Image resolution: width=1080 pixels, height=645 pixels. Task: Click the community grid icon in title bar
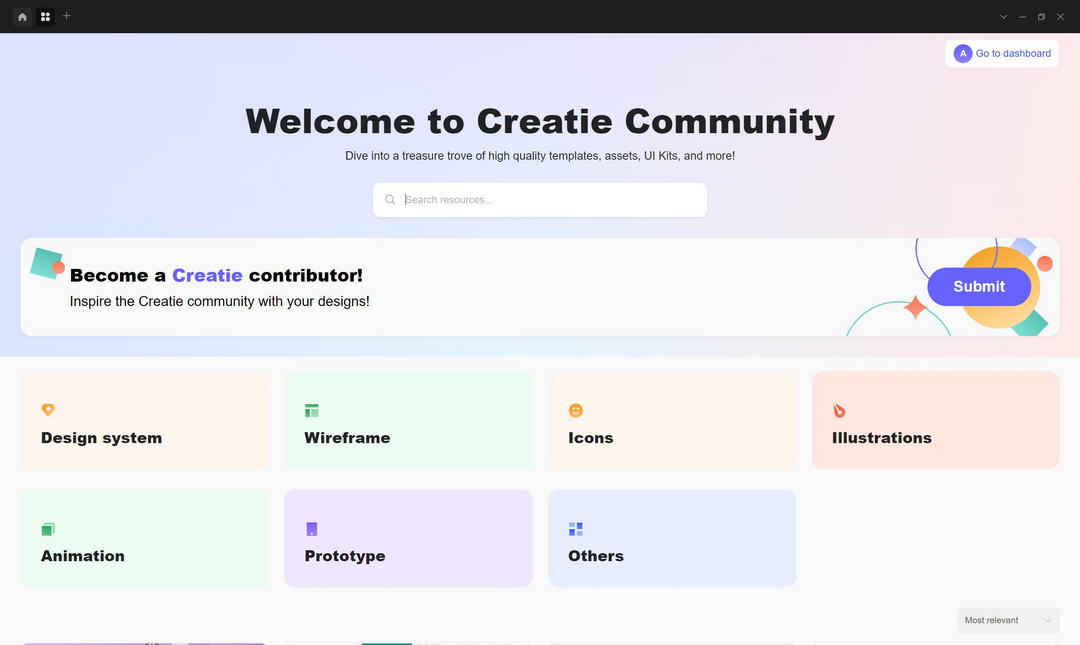45,16
